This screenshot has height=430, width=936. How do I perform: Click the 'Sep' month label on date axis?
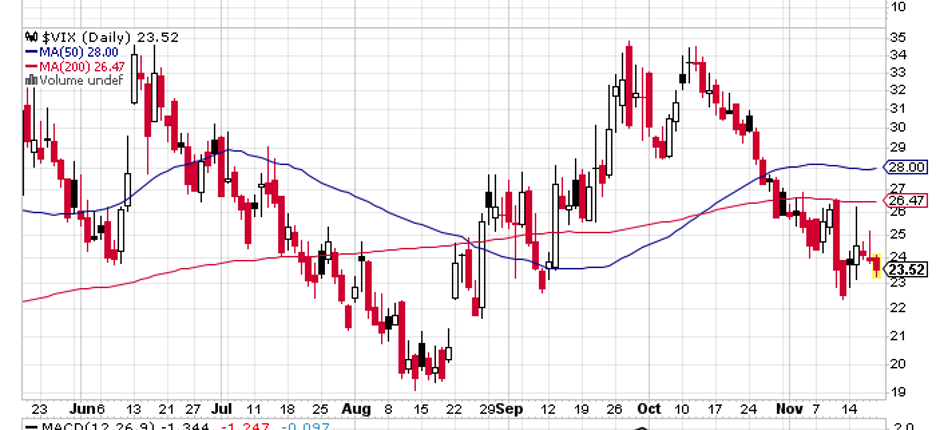click(x=509, y=410)
